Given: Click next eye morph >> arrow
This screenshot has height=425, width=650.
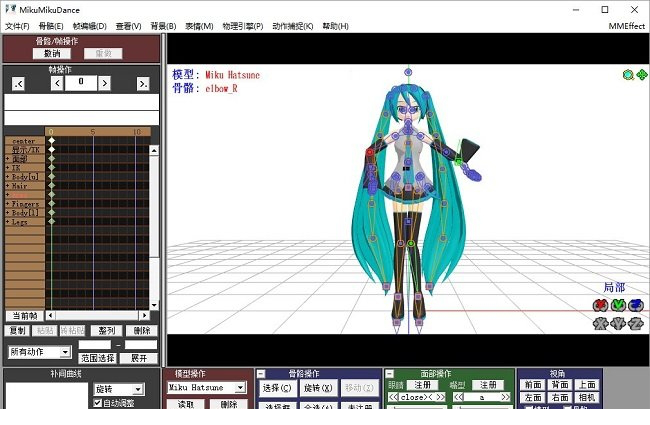Looking at the screenshot, I should (x=441, y=397).
